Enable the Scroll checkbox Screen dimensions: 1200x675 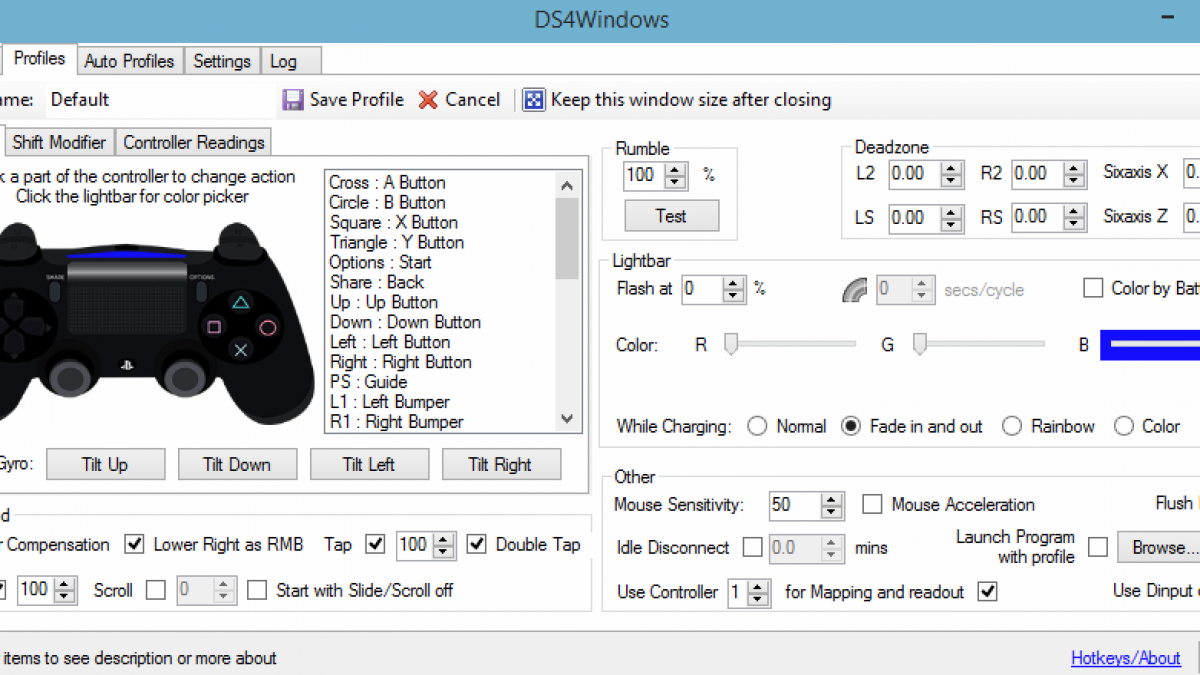tap(155, 590)
